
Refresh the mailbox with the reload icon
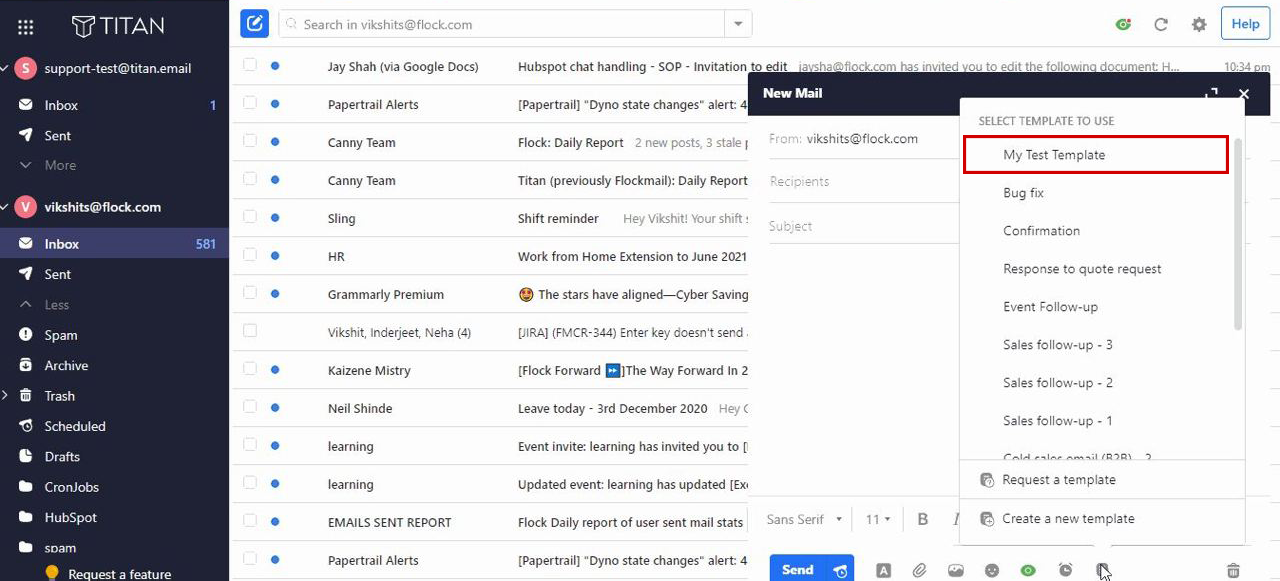1161,24
